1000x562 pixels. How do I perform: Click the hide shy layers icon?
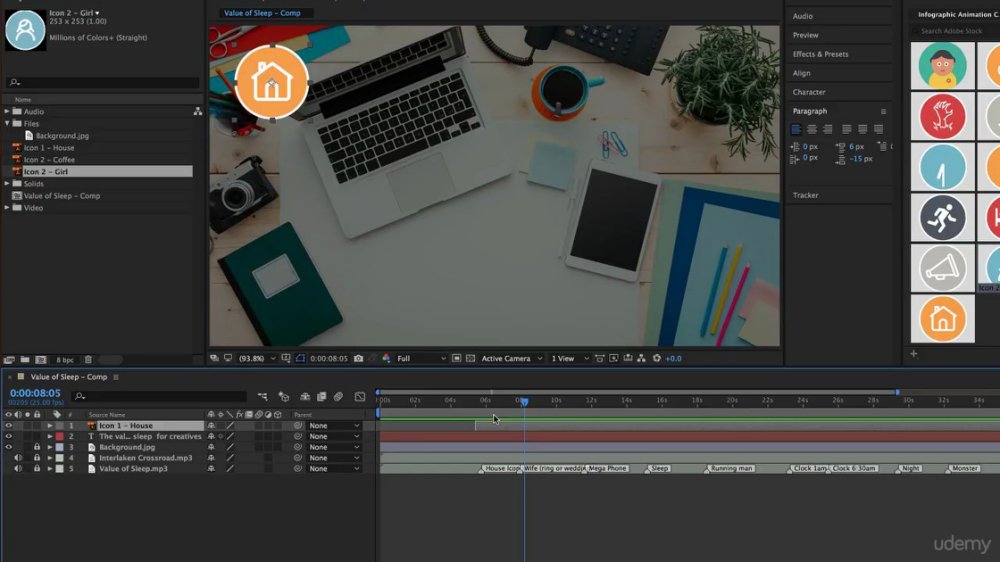tap(305, 397)
